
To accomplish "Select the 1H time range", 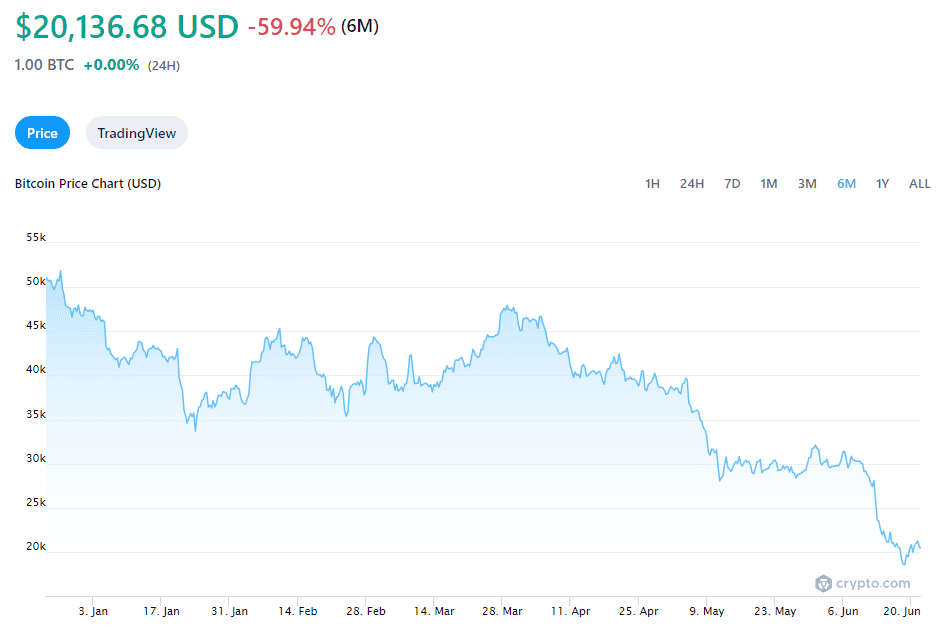I will click(652, 183).
